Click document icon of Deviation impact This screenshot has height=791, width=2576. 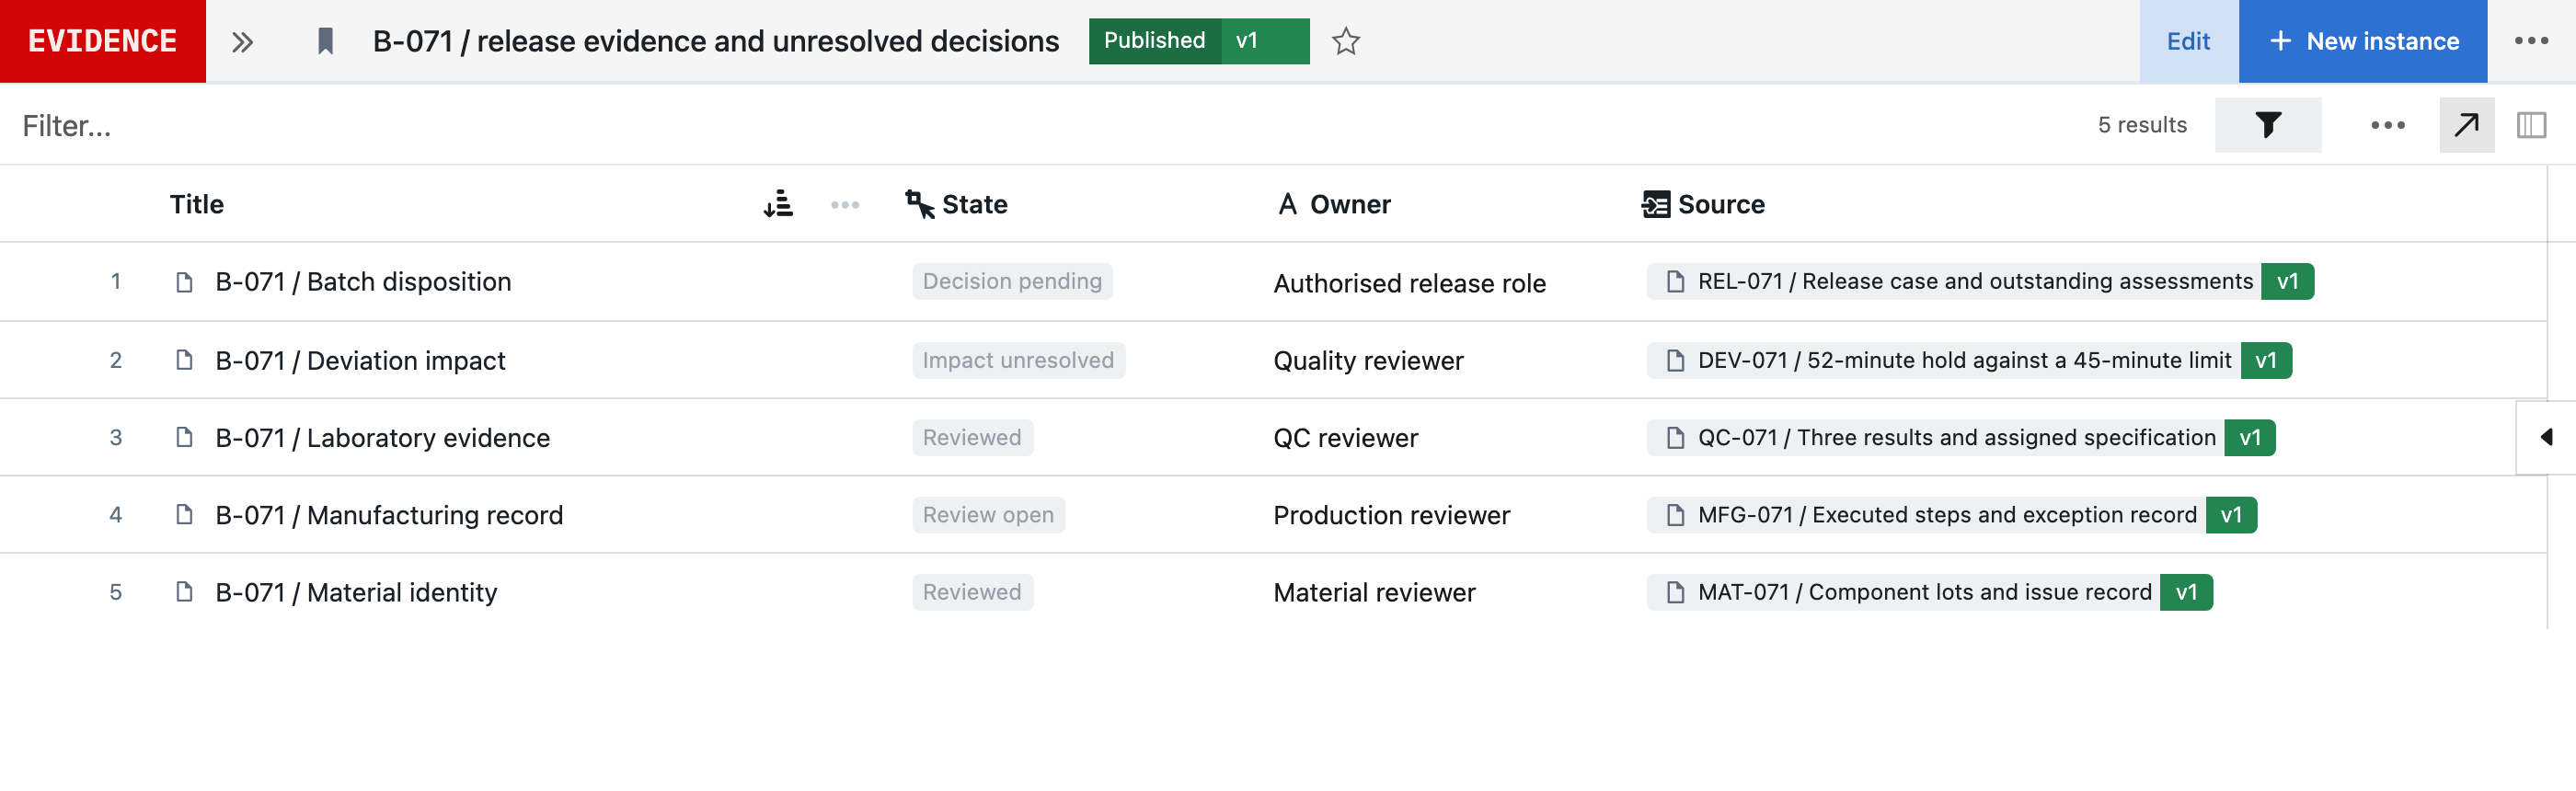[184, 359]
